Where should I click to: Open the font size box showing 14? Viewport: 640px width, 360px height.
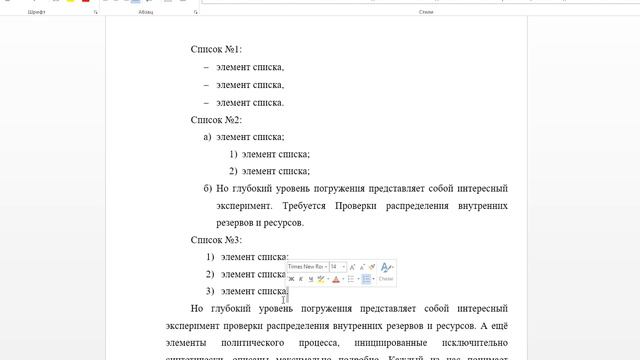point(338,267)
